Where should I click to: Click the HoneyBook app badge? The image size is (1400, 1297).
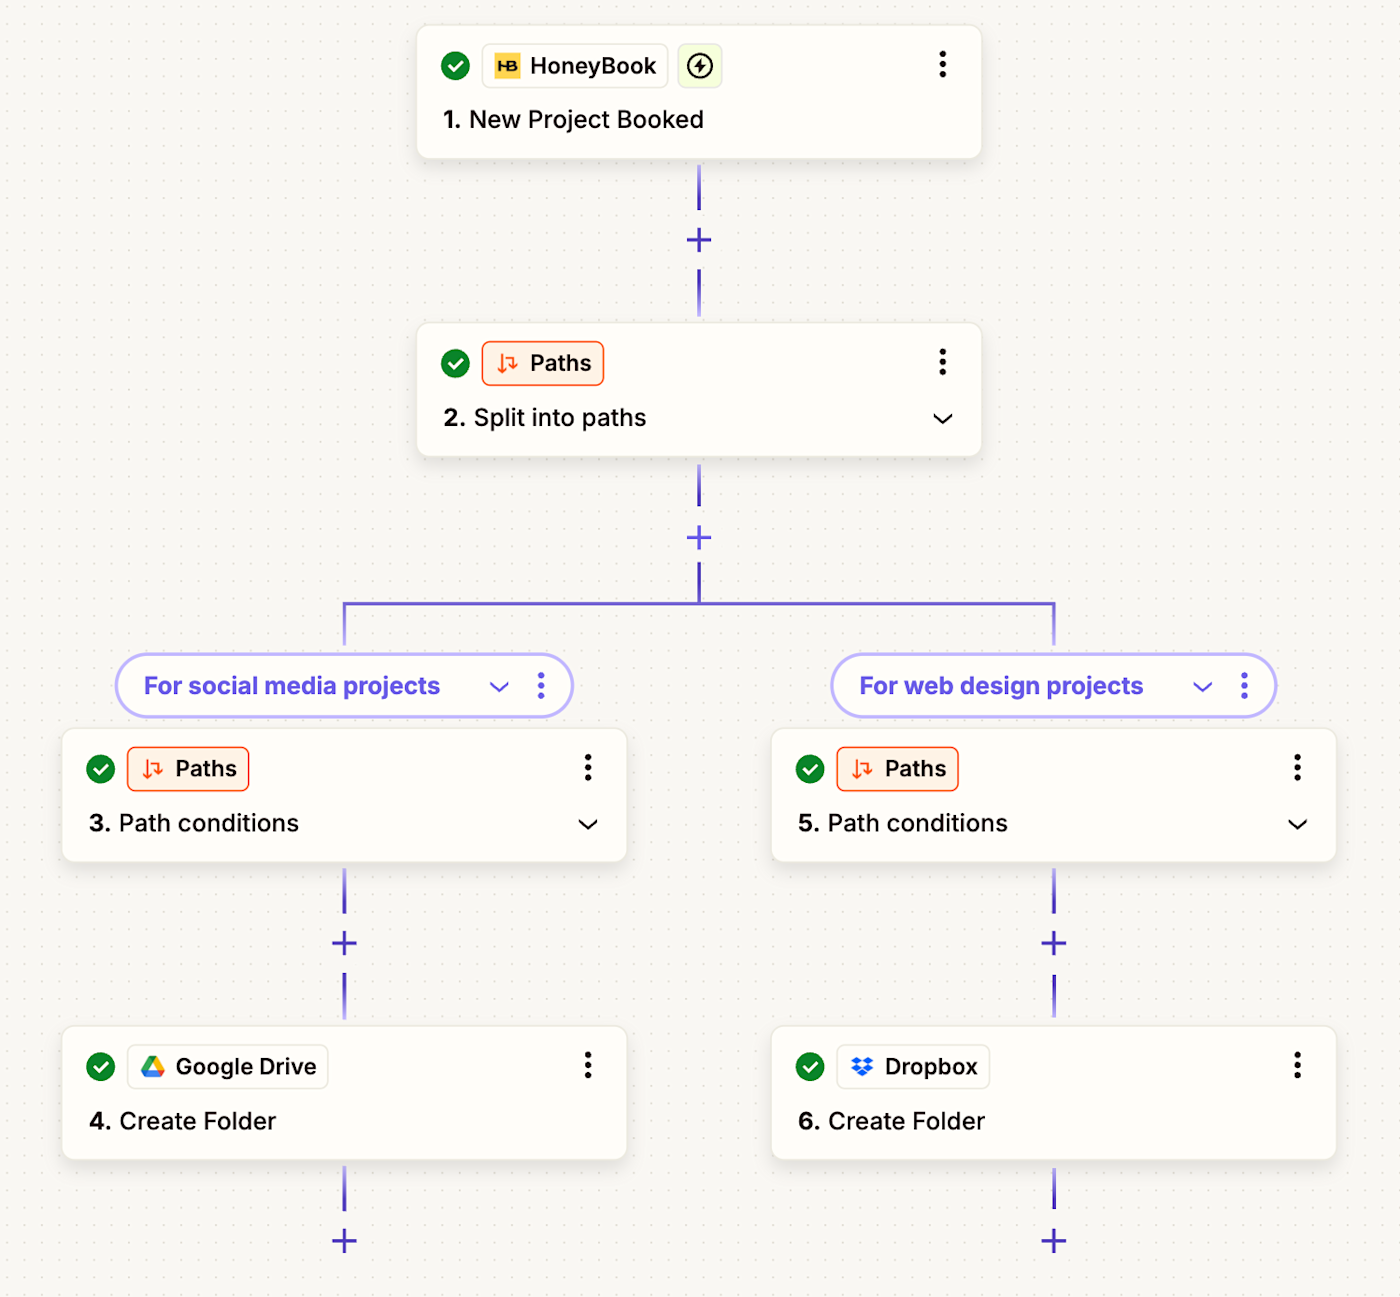575,66
